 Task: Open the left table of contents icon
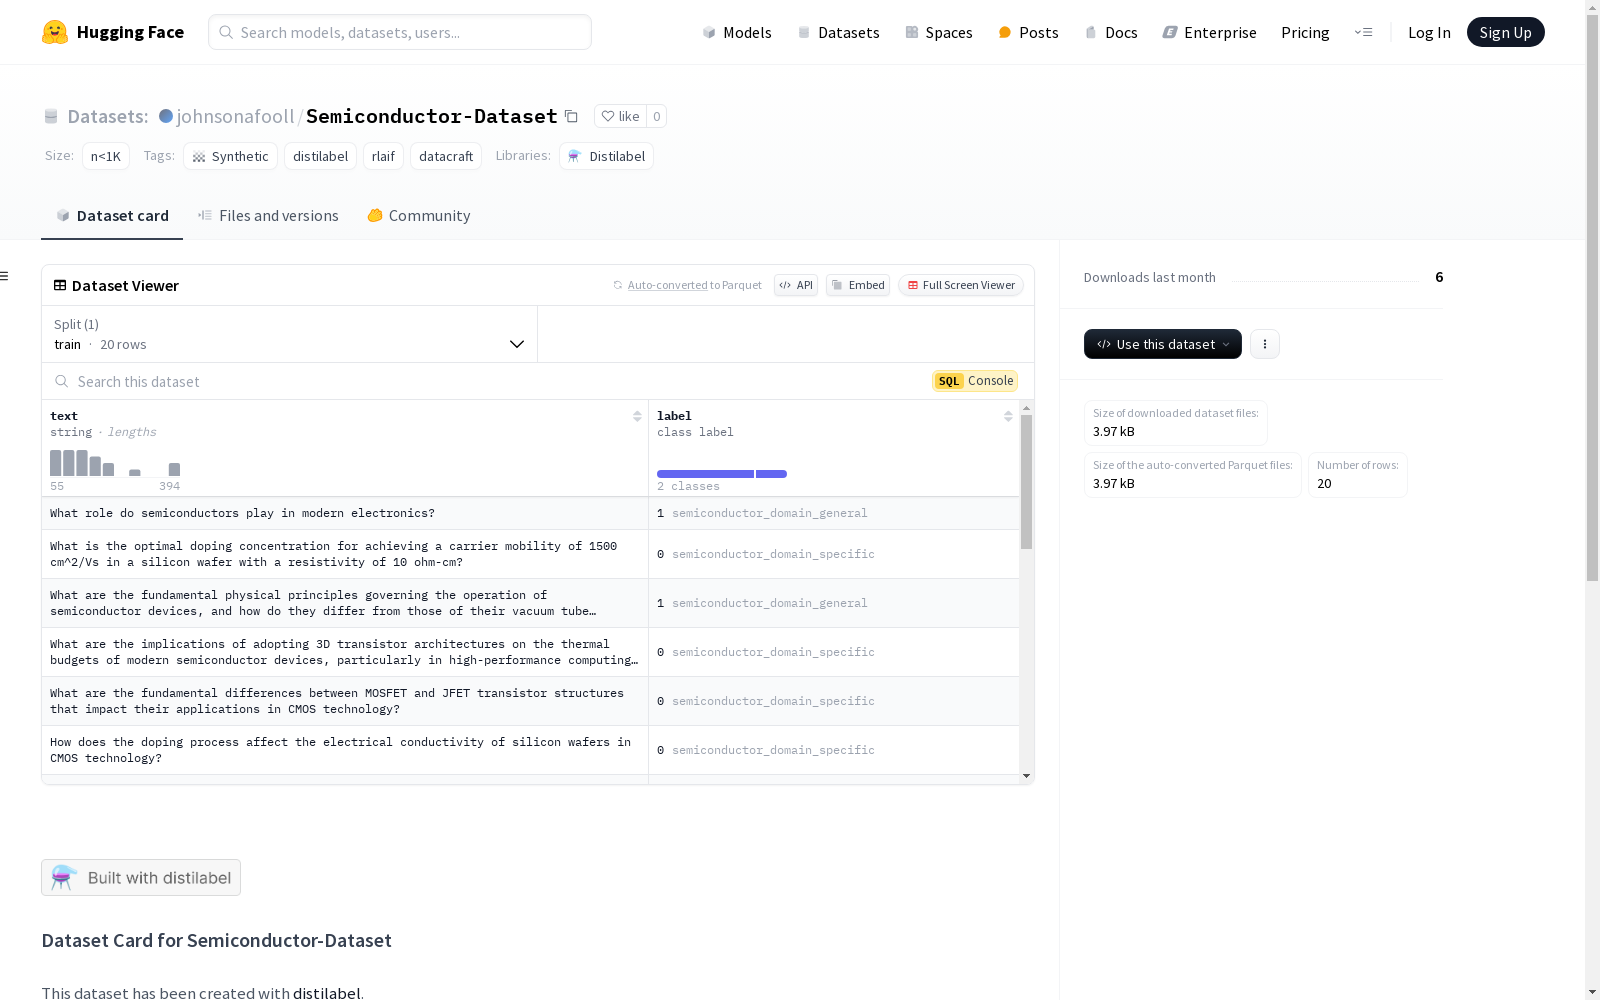(x=4, y=276)
